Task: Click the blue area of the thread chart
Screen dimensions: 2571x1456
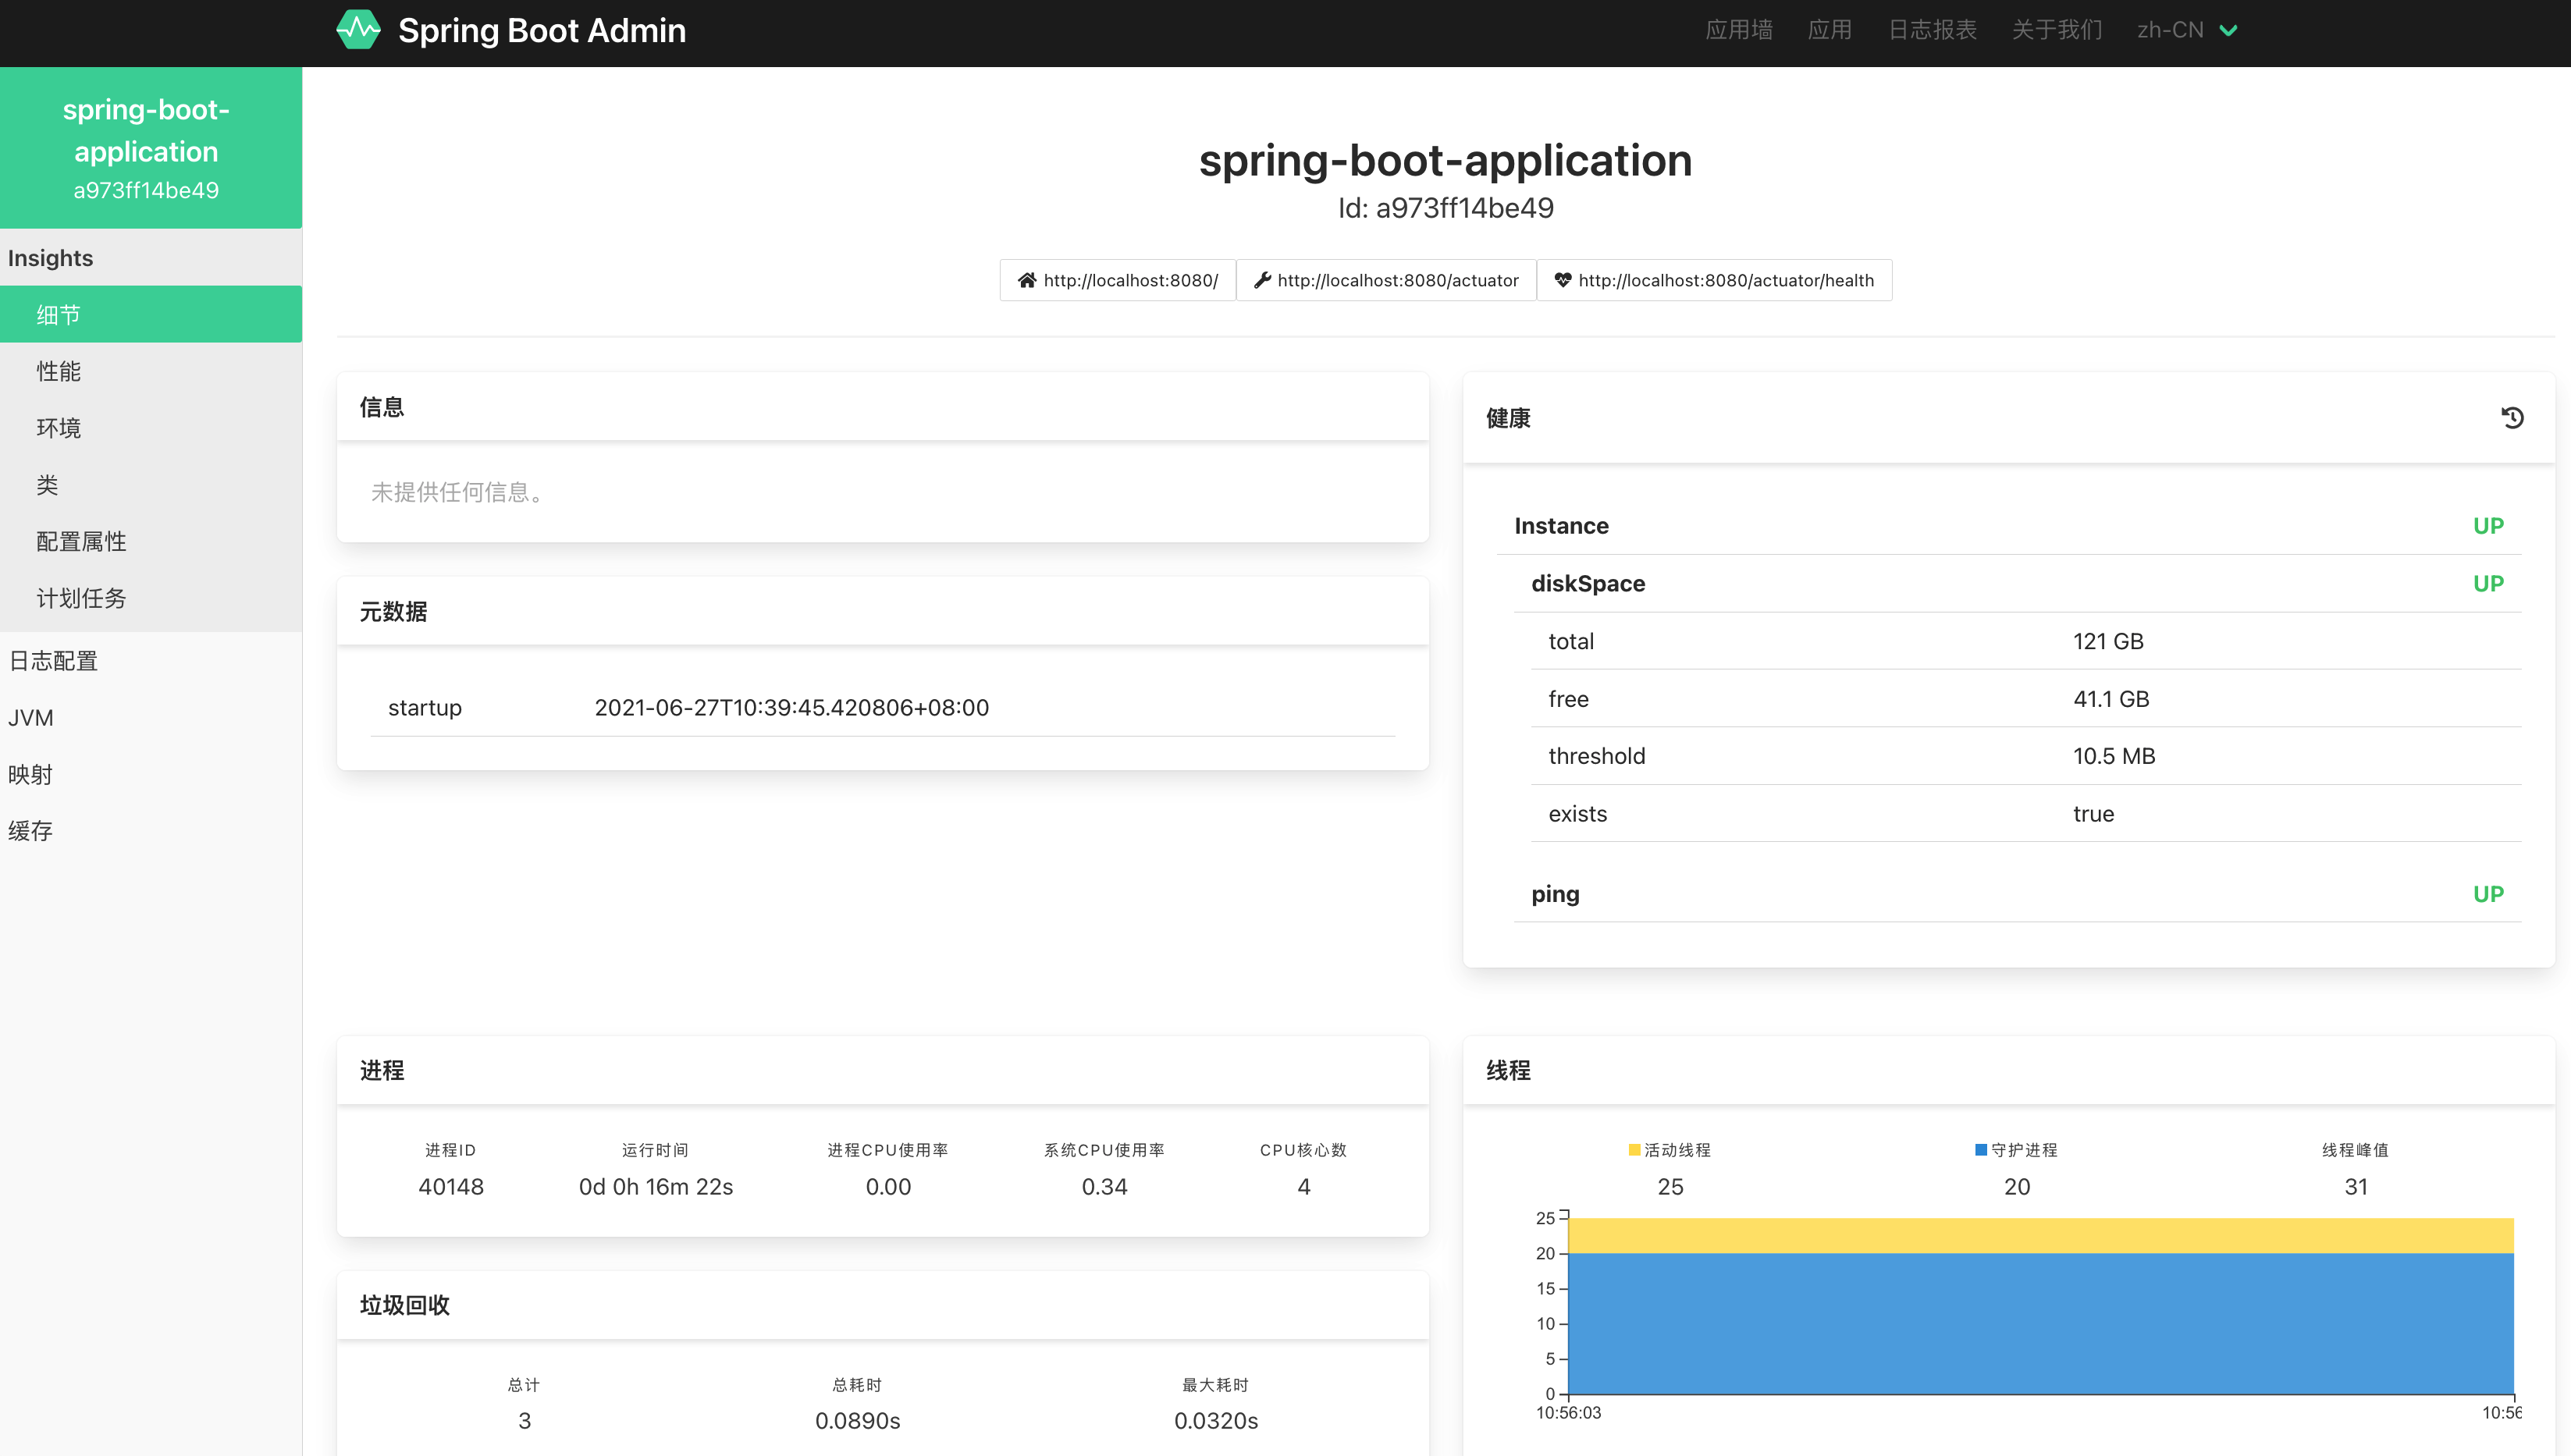Action: click(2040, 1323)
